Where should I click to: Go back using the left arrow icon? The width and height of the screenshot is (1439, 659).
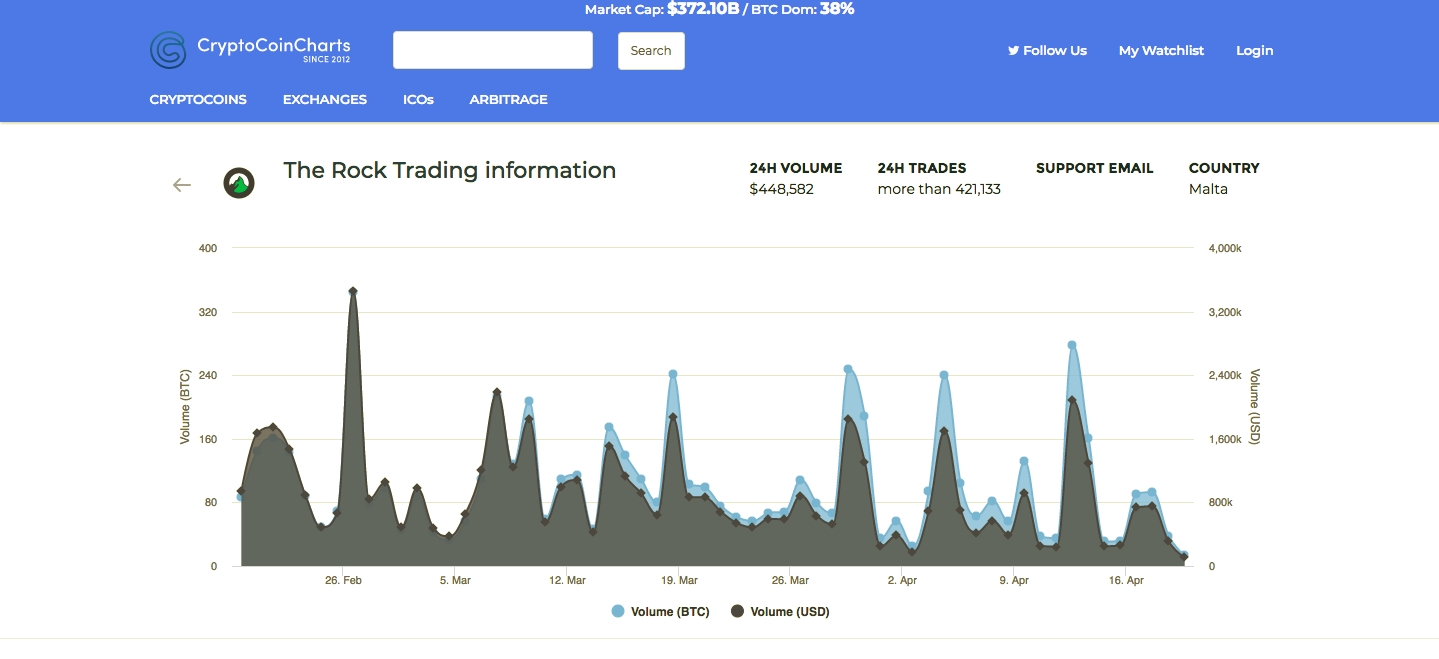coord(181,185)
